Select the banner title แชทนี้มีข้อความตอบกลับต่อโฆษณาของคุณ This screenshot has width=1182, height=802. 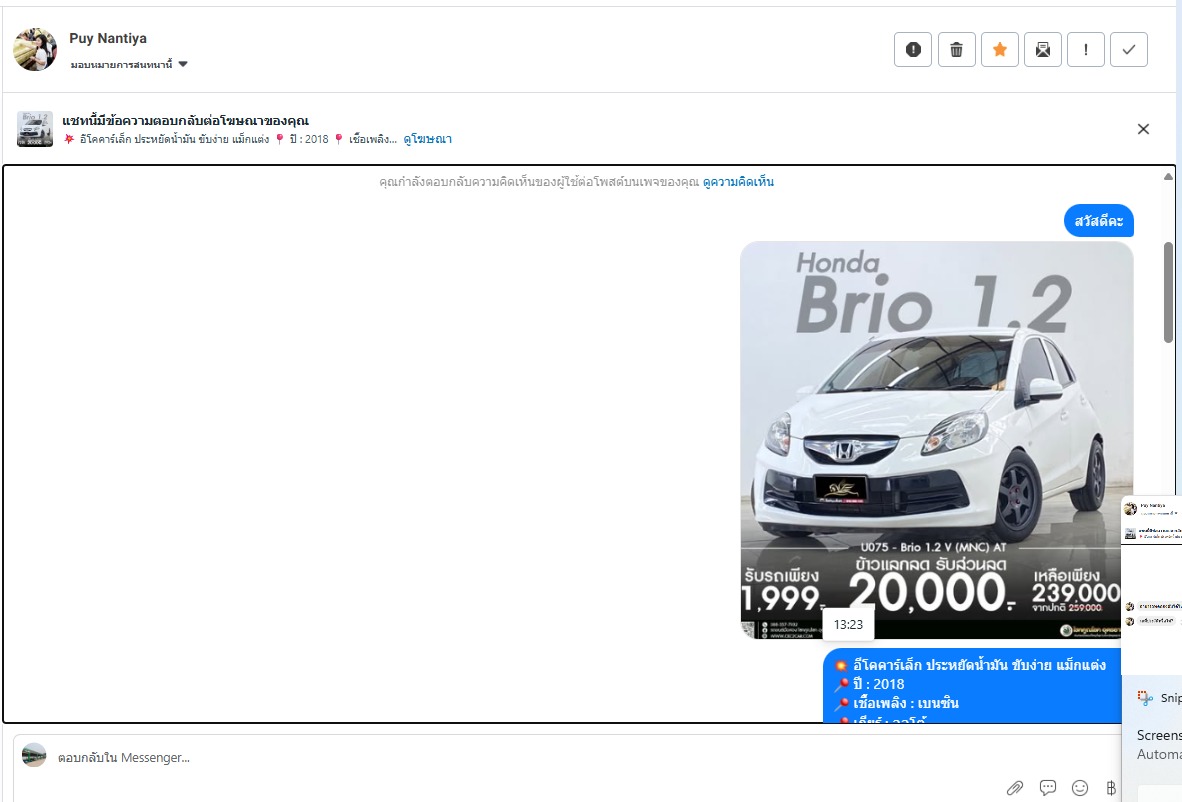(x=185, y=121)
